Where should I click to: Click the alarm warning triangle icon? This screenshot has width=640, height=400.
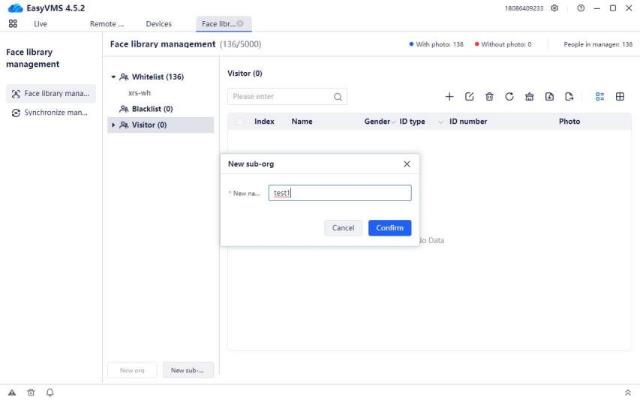pos(12,392)
